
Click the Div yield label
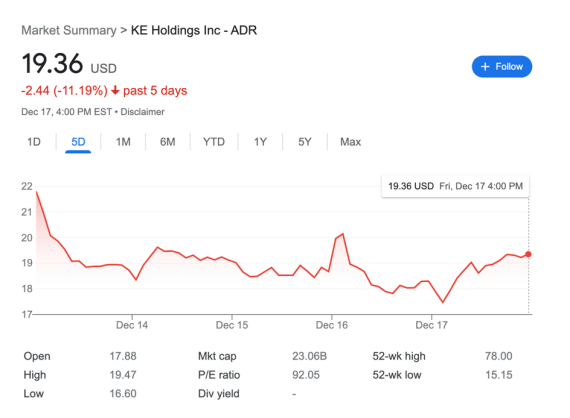(x=218, y=394)
